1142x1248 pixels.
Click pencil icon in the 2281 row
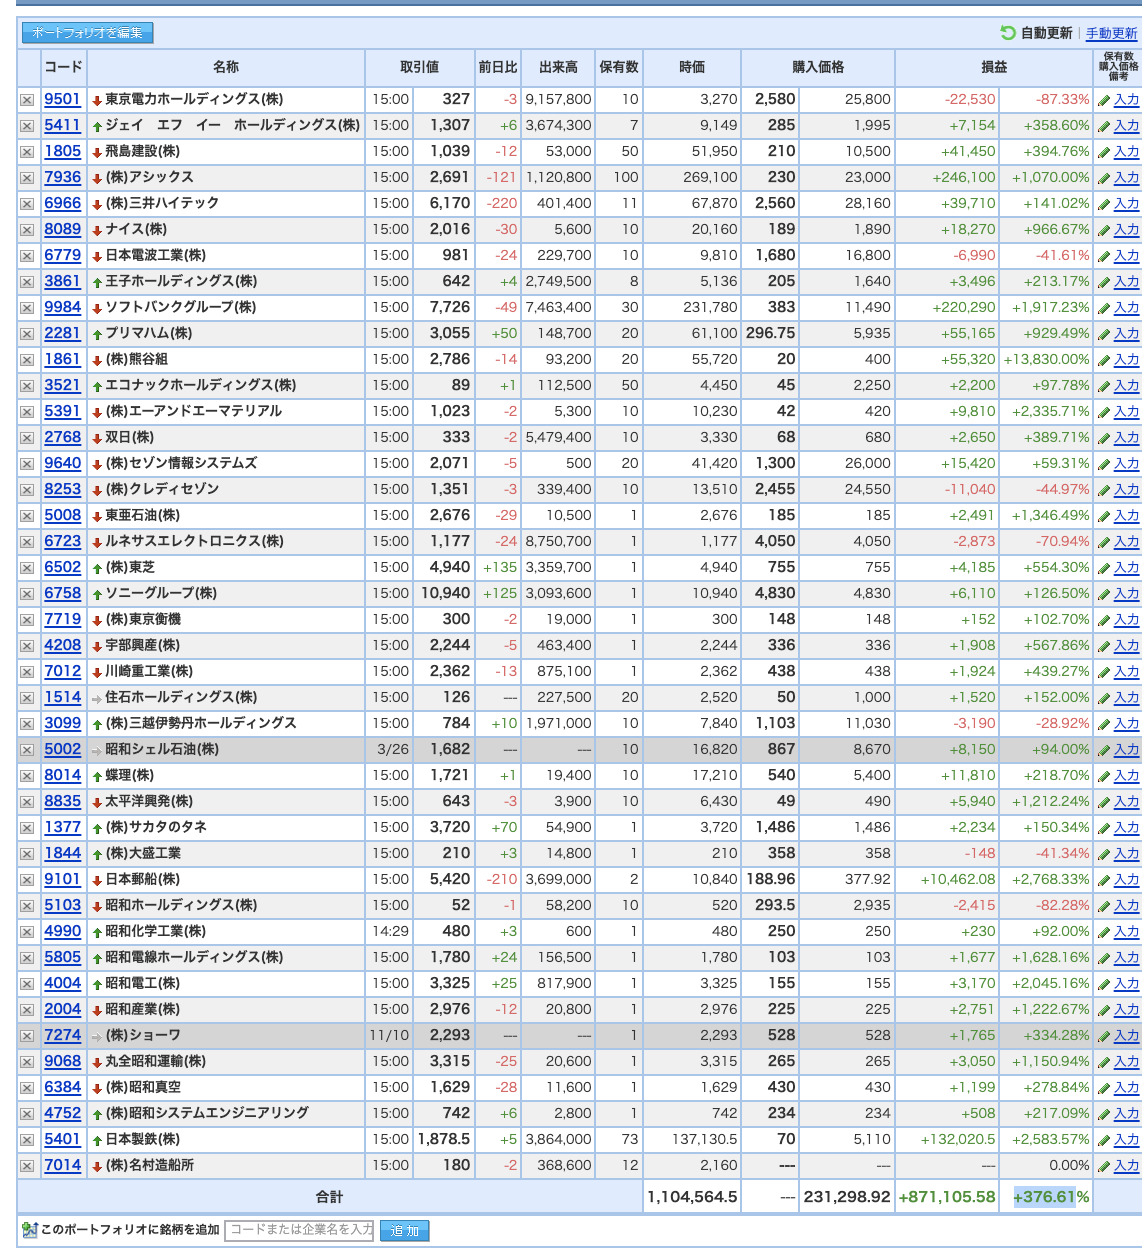tap(1104, 334)
